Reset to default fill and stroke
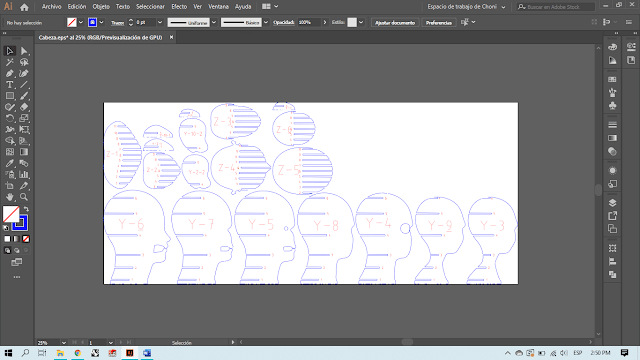This screenshot has height=360, width=640. [x=6, y=228]
